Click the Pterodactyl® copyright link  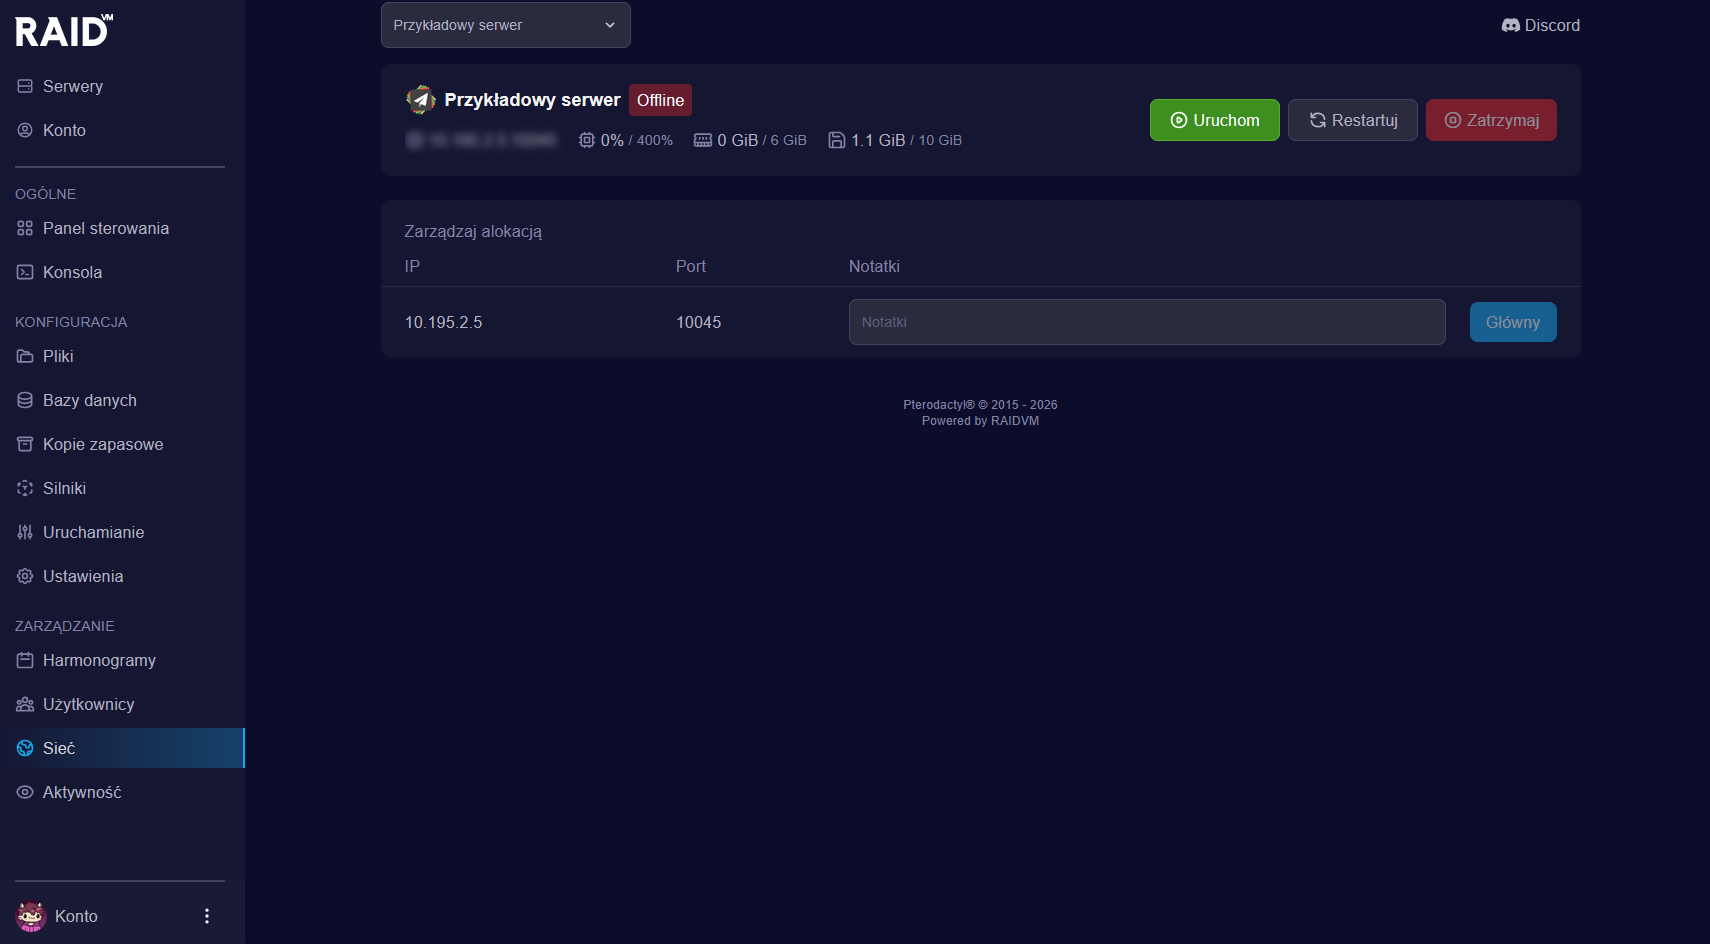(980, 405)
